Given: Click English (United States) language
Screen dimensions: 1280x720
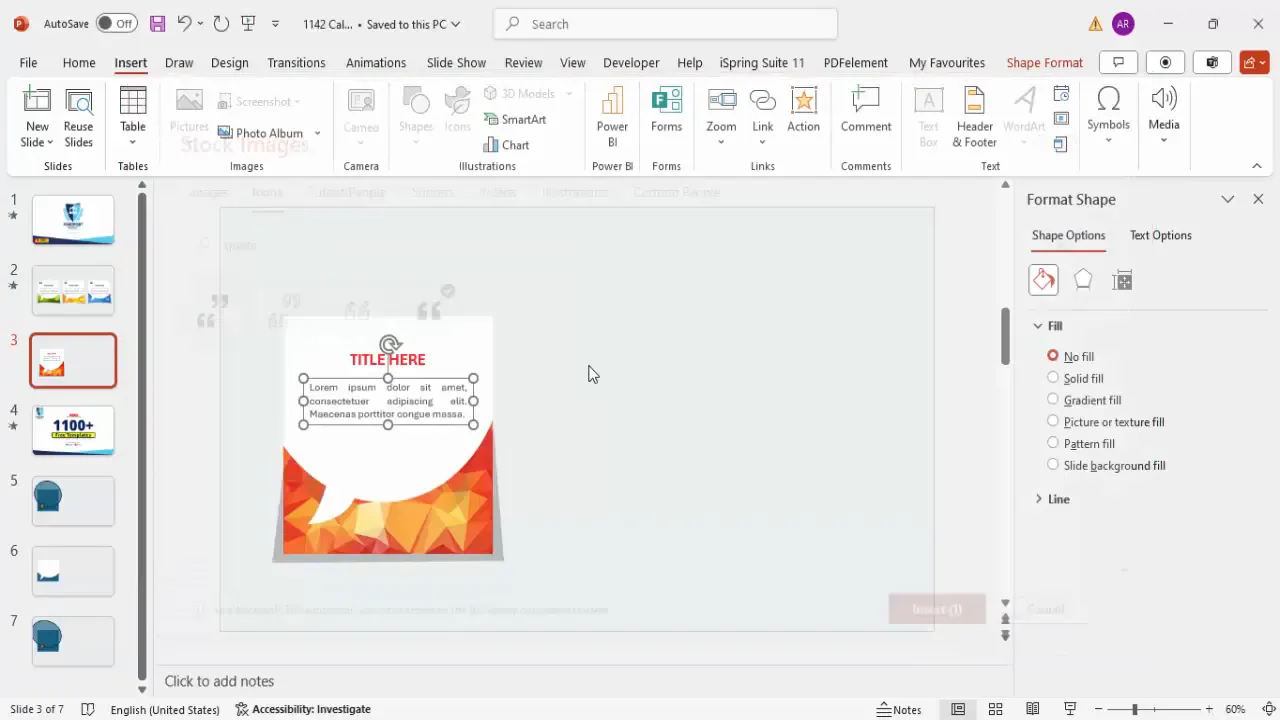Looking at the screenshot, I should (165, 709).
